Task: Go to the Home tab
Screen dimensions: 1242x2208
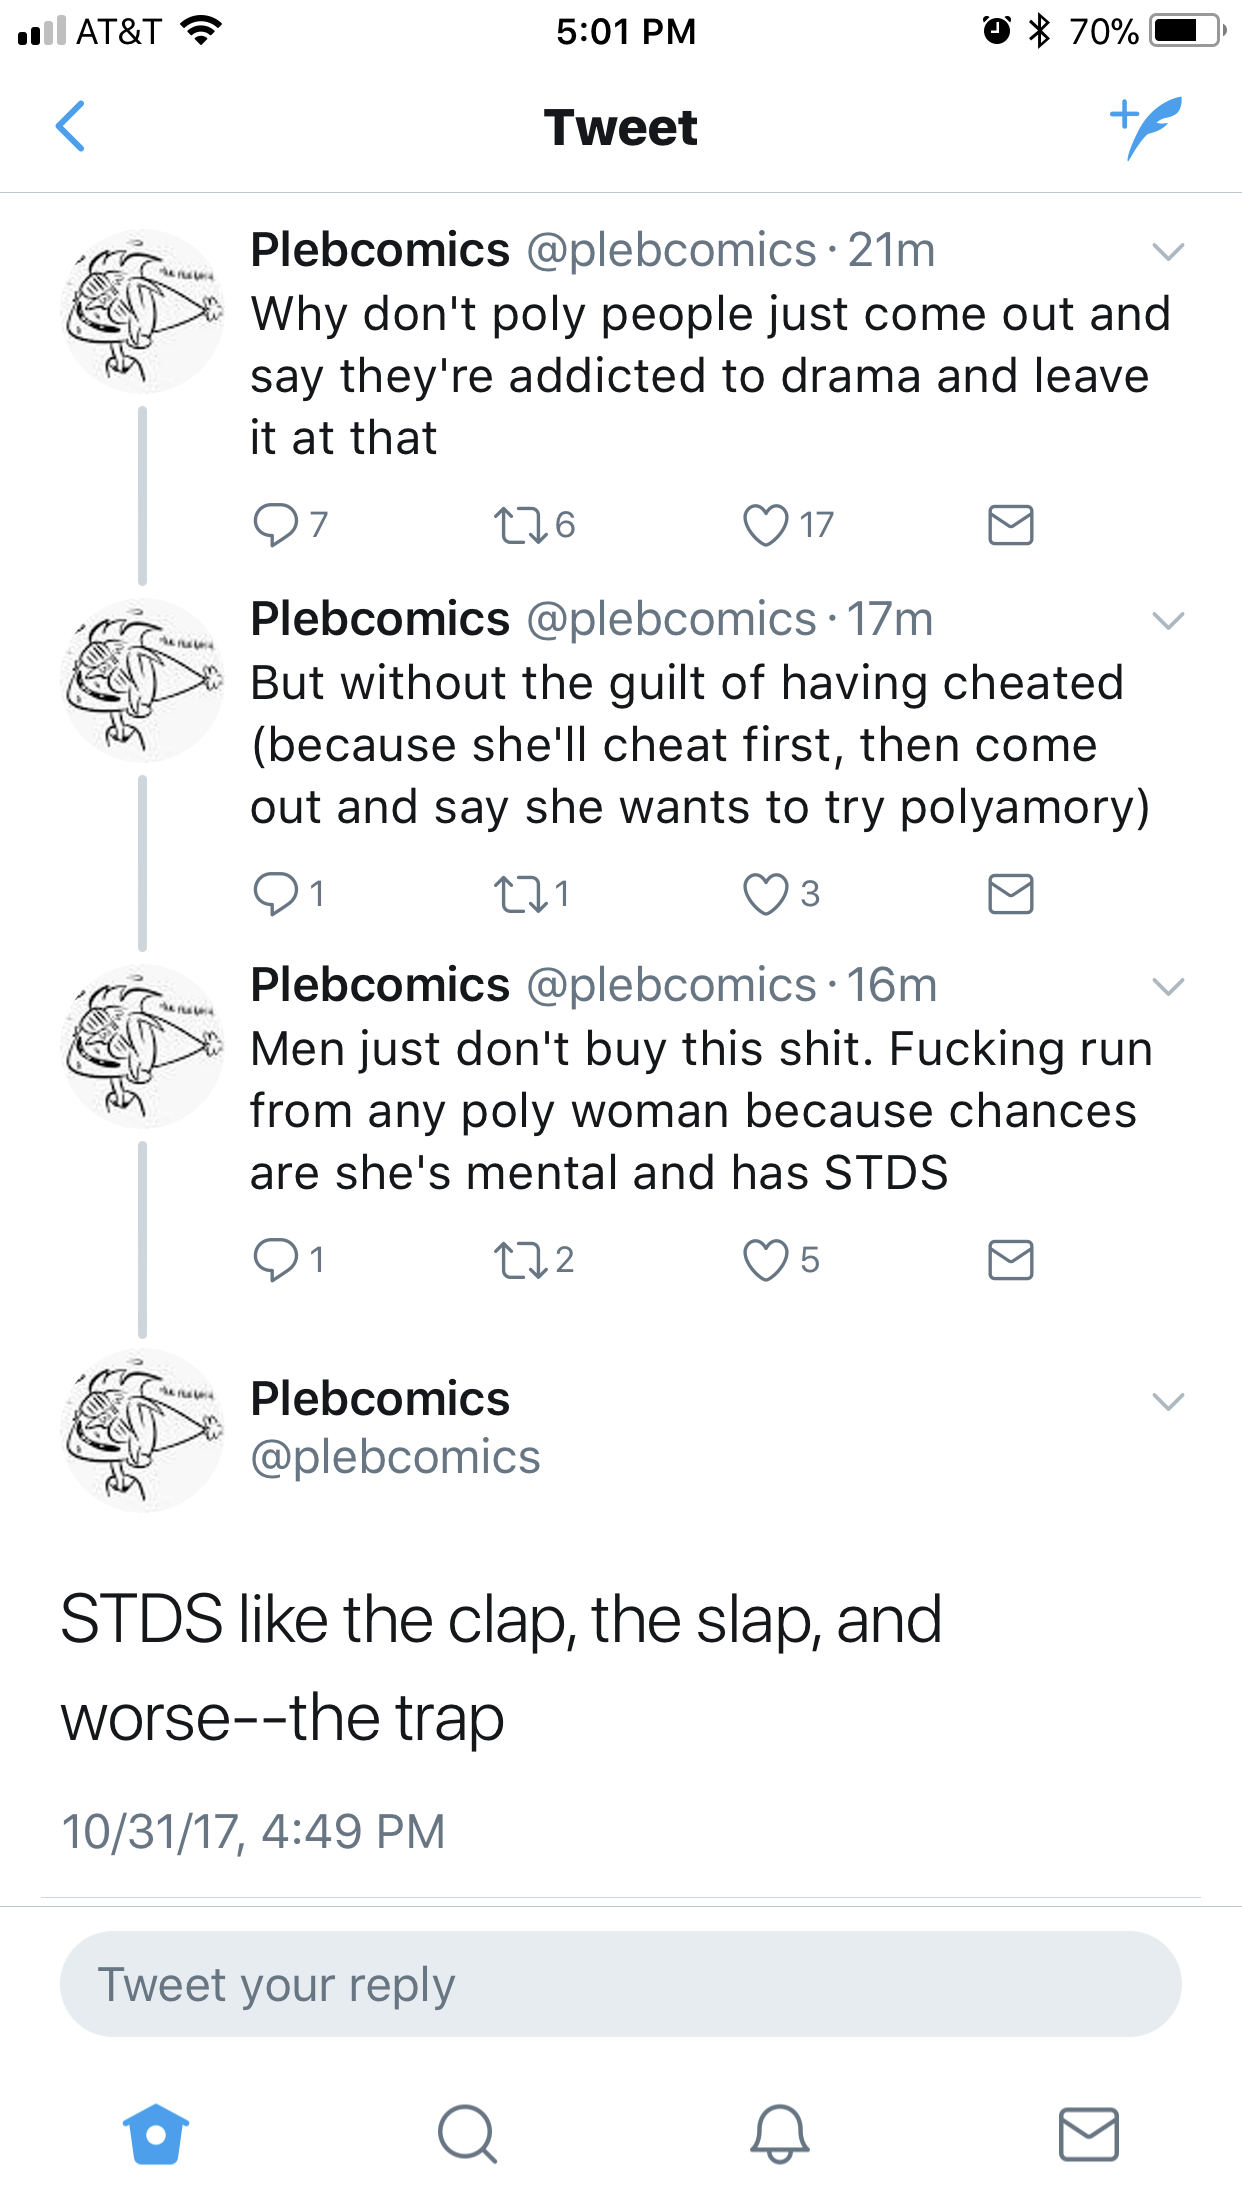Action: tap(156, 2134)
